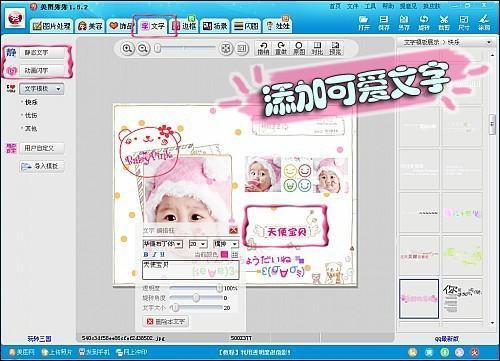The image size is (500, 361).
Task: Open the font name dropdown
Action: click(x=163, y=244)
